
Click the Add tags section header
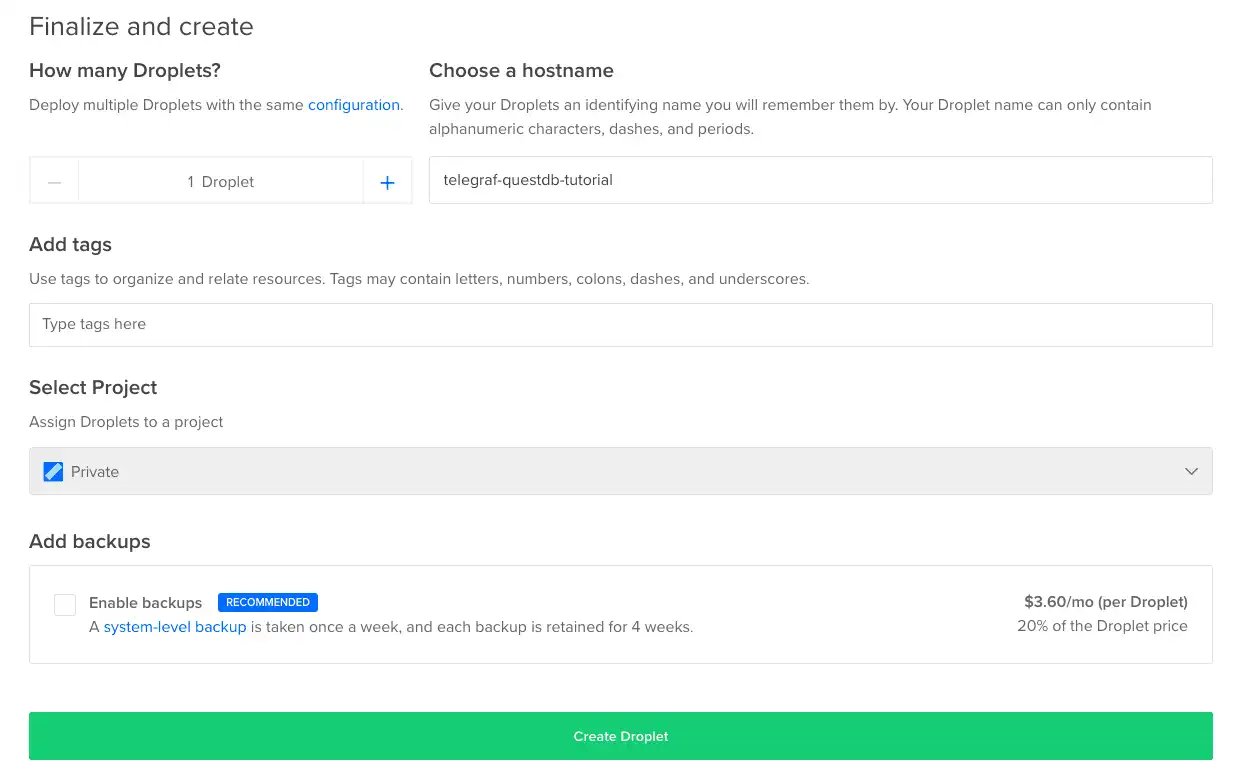[x=70, y=244]
